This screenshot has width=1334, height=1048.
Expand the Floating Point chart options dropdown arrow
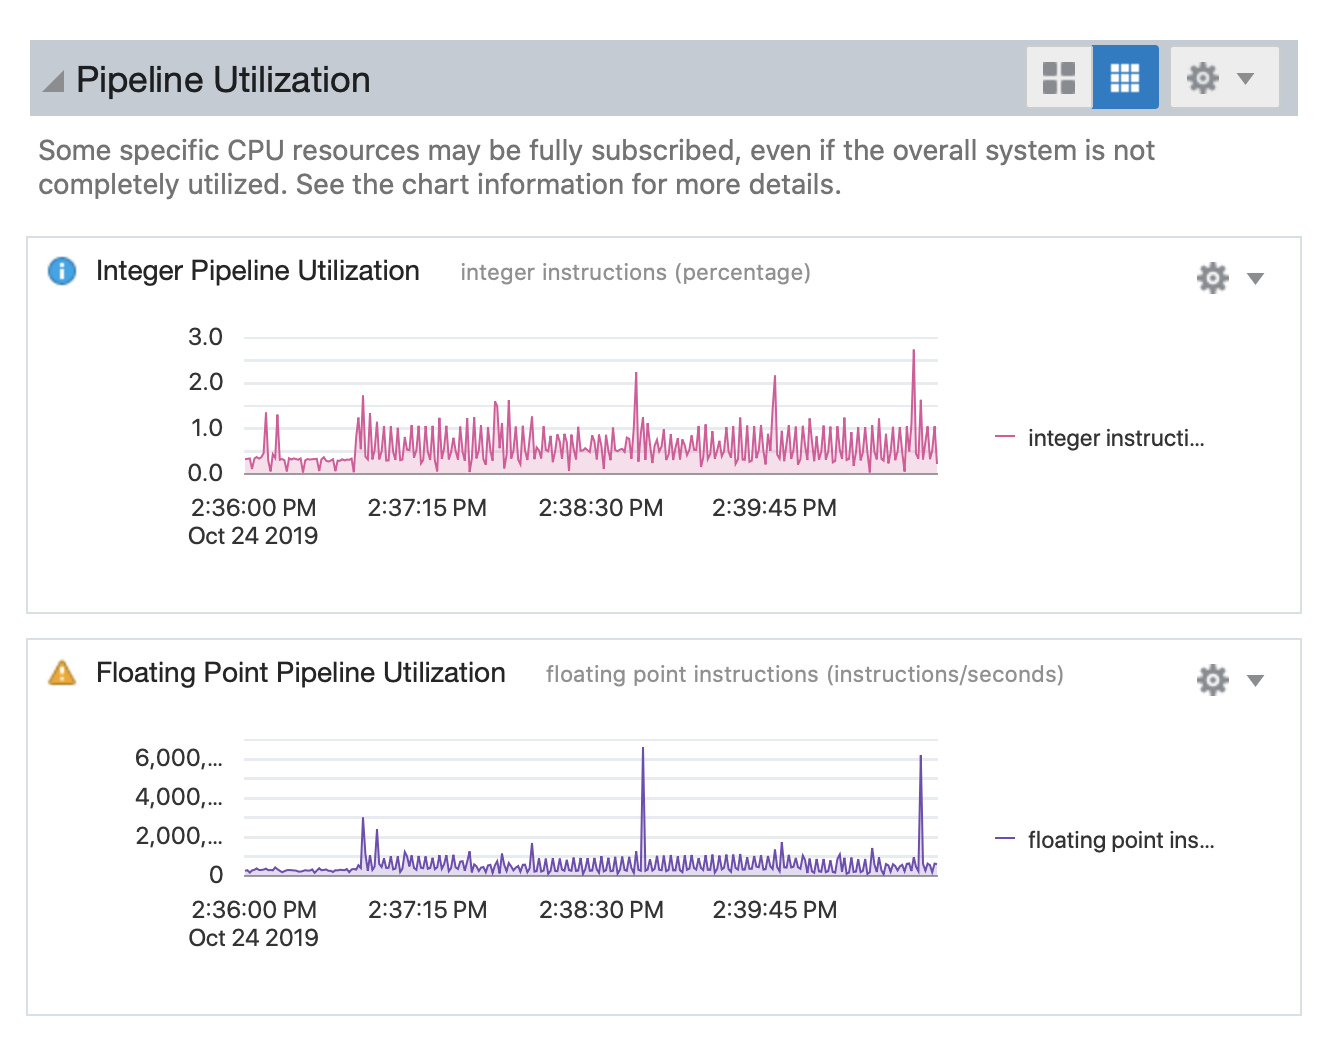point(1257,680)
